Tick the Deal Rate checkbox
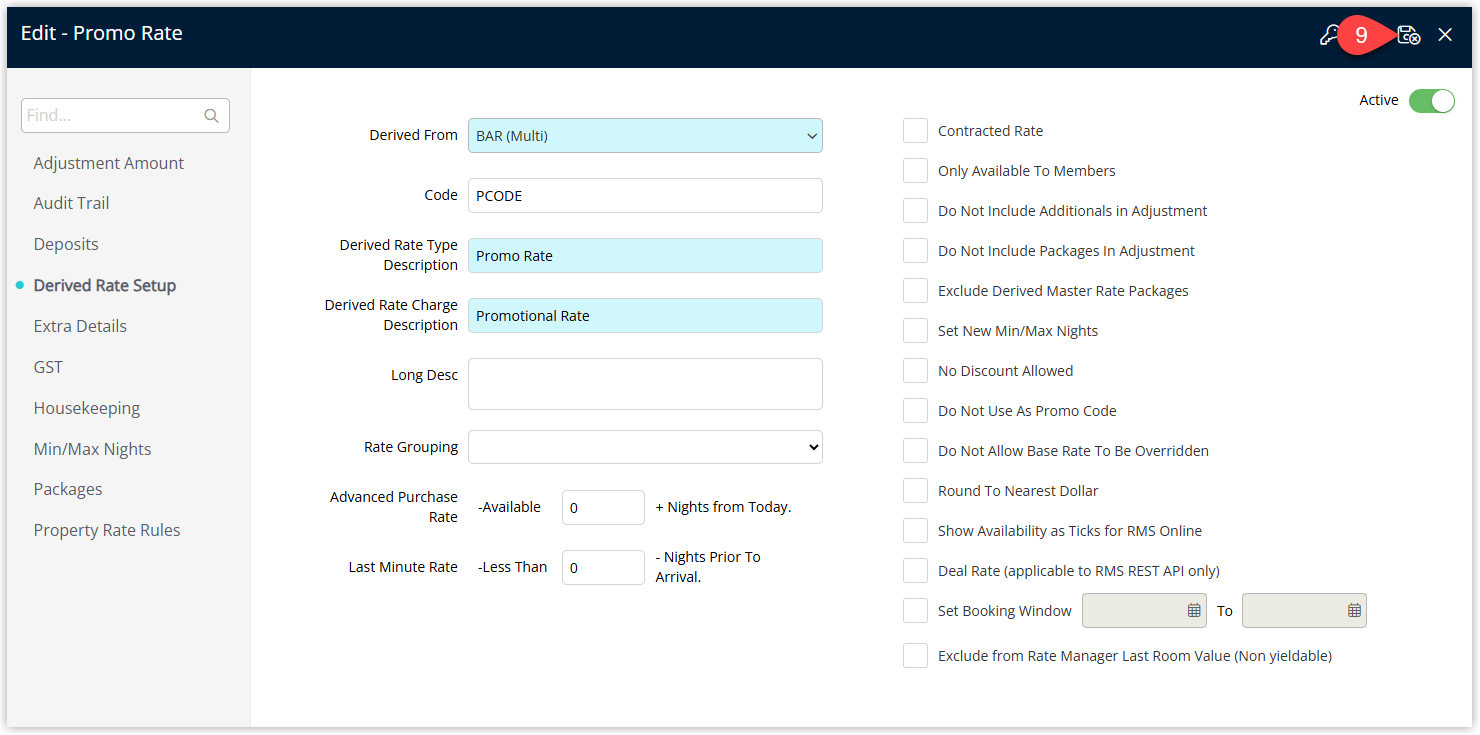The height and width of the screenshot is (735, 1480). click(x=915, y=571)
